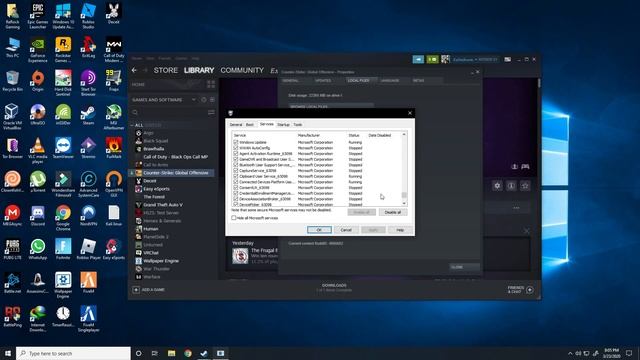
Task: Click Help button in System Configuration
Action: (400, 230)
